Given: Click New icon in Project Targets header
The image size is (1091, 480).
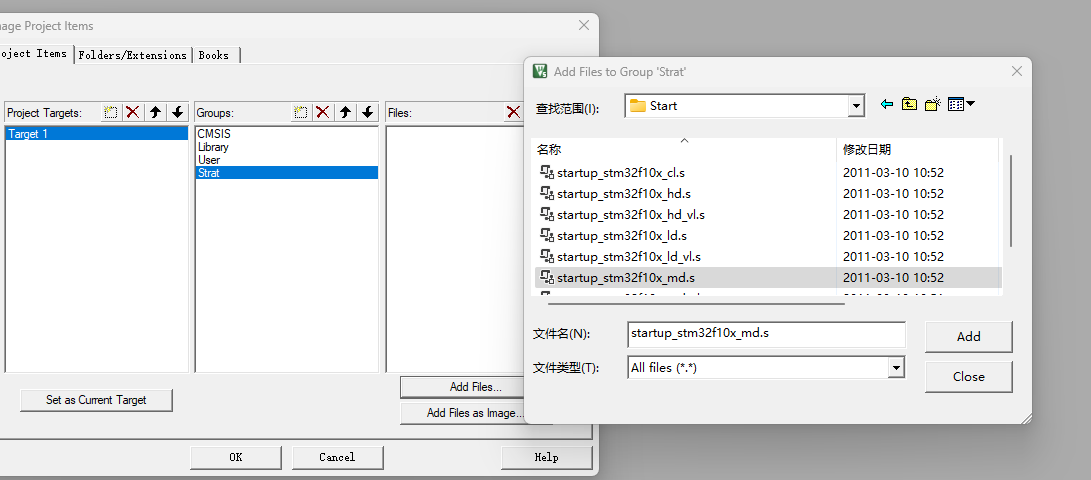Looking at the screenshot, I should (x=111, y=112).
